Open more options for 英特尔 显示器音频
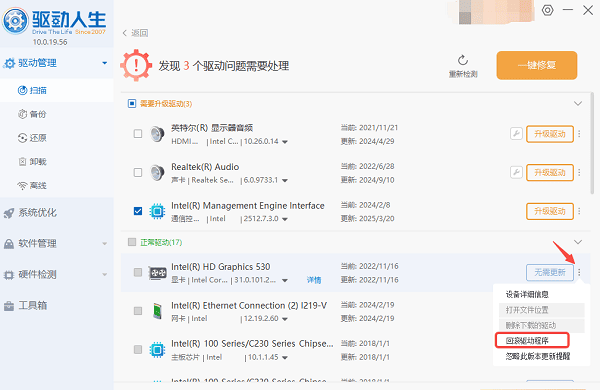The image size is (600, 390). point(579,134)
